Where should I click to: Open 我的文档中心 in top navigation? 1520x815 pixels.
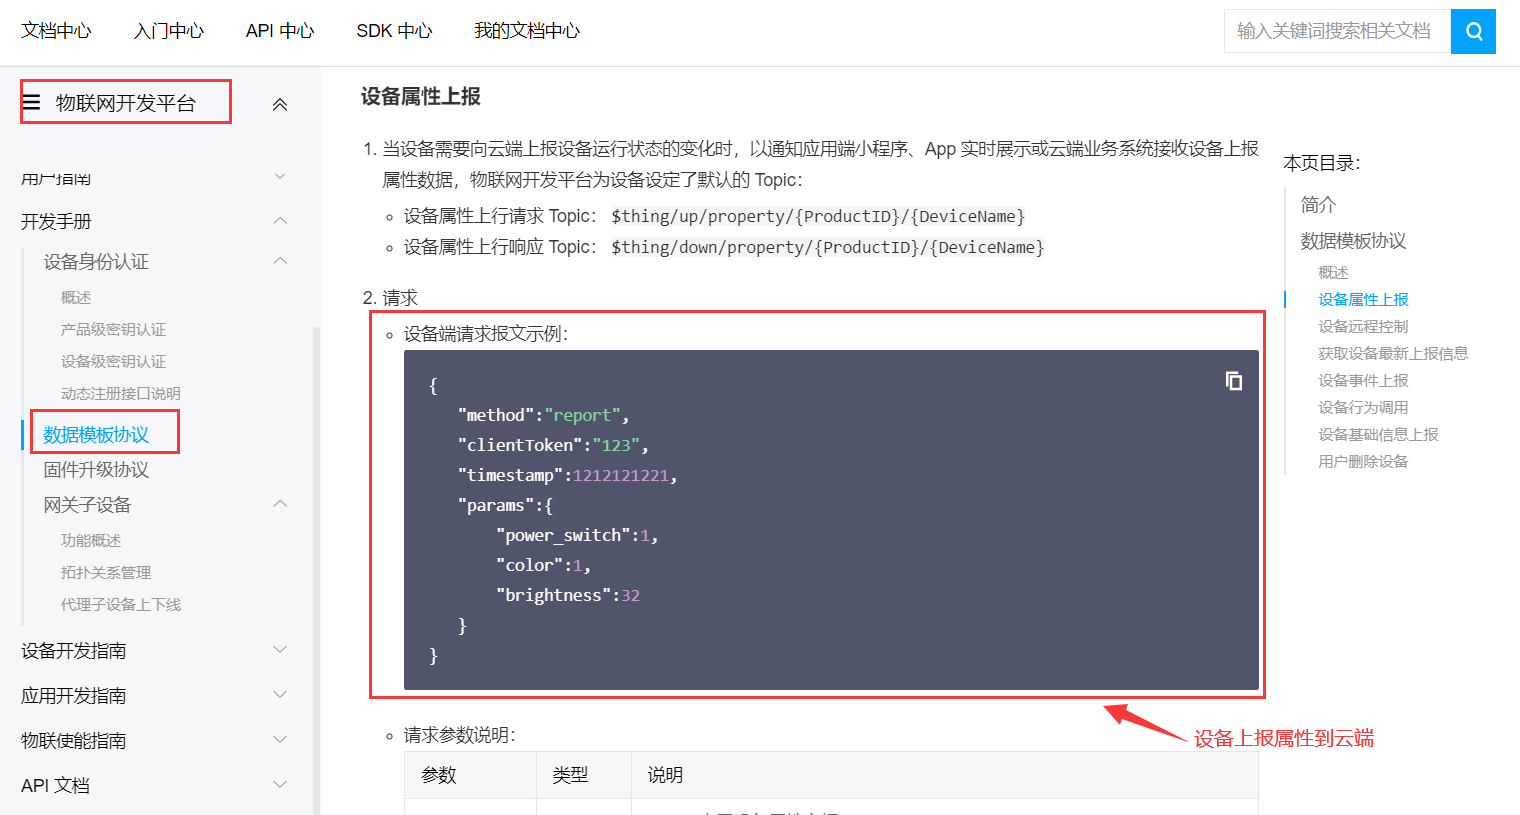coord(527,31)
